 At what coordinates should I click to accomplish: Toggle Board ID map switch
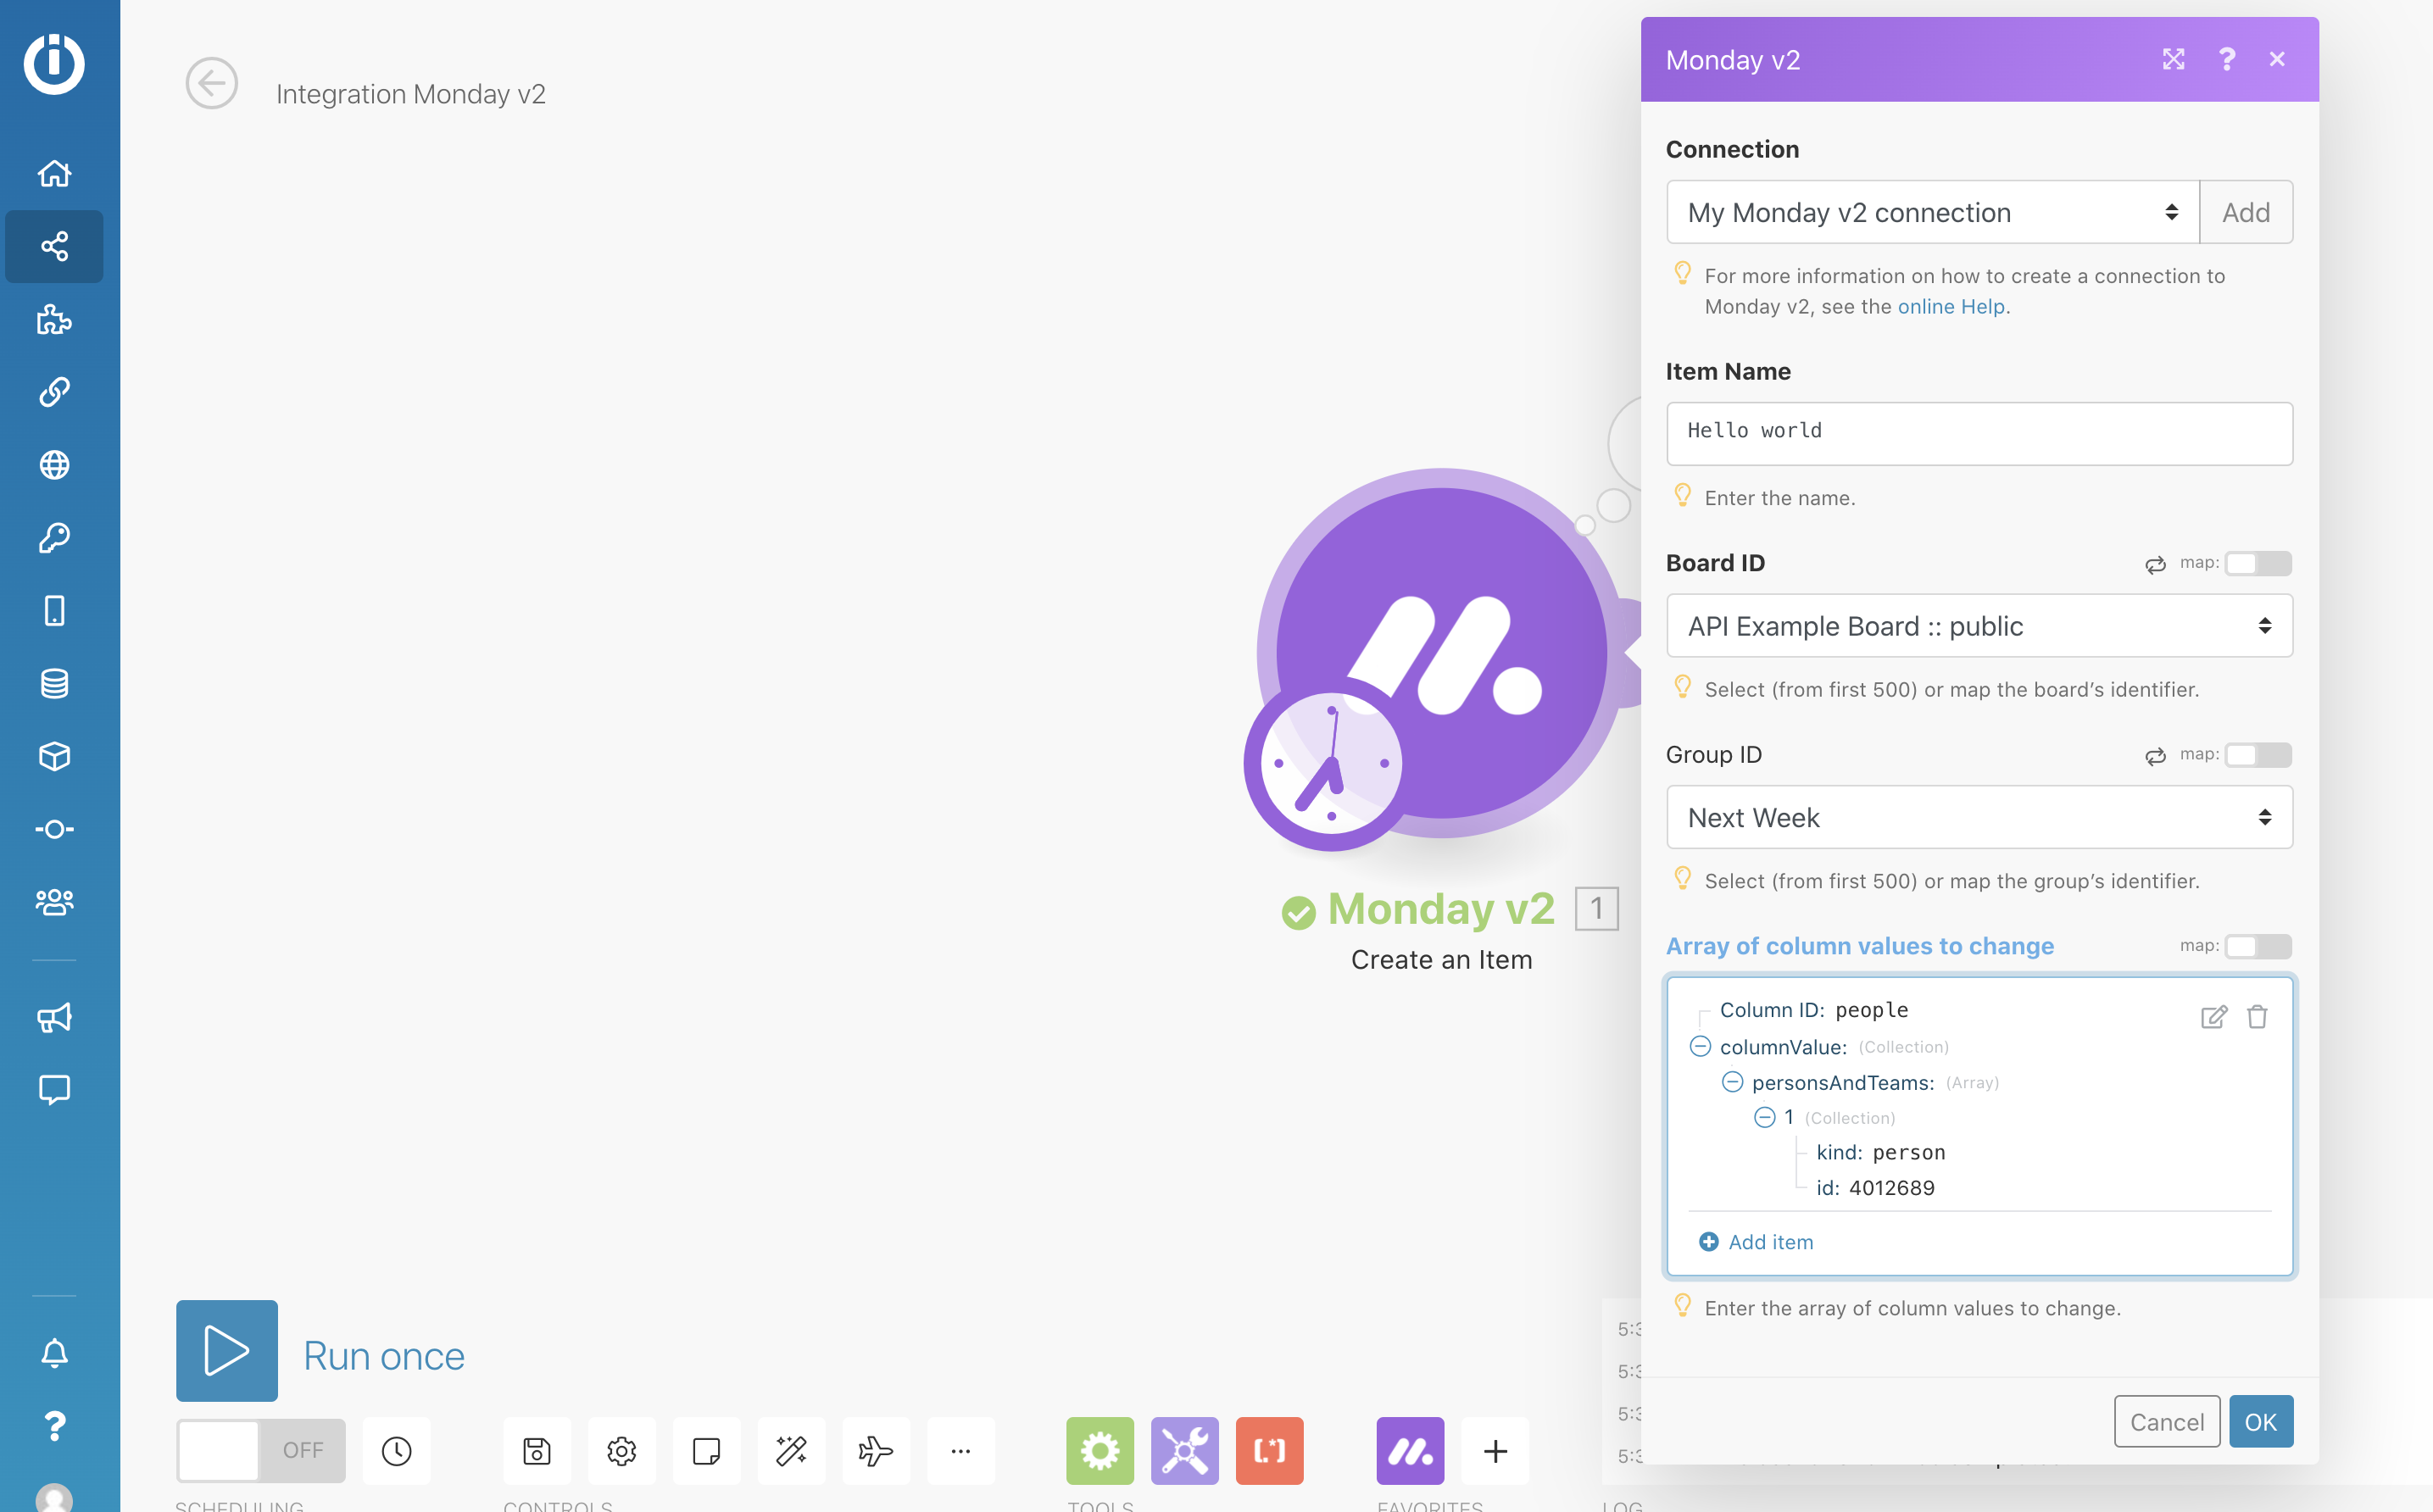tap(2258, 563)
